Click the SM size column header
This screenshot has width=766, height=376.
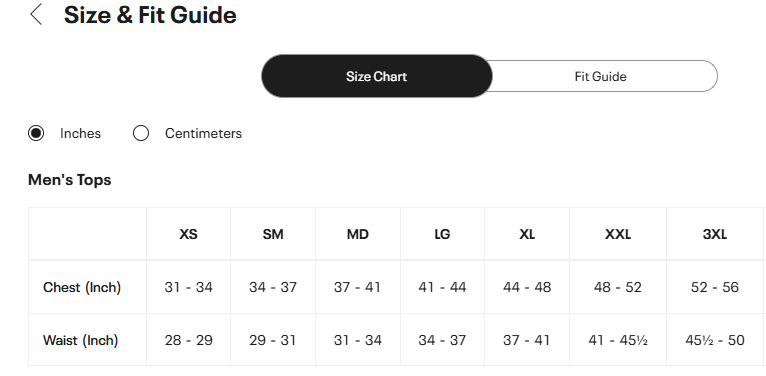tap(273, 234)
